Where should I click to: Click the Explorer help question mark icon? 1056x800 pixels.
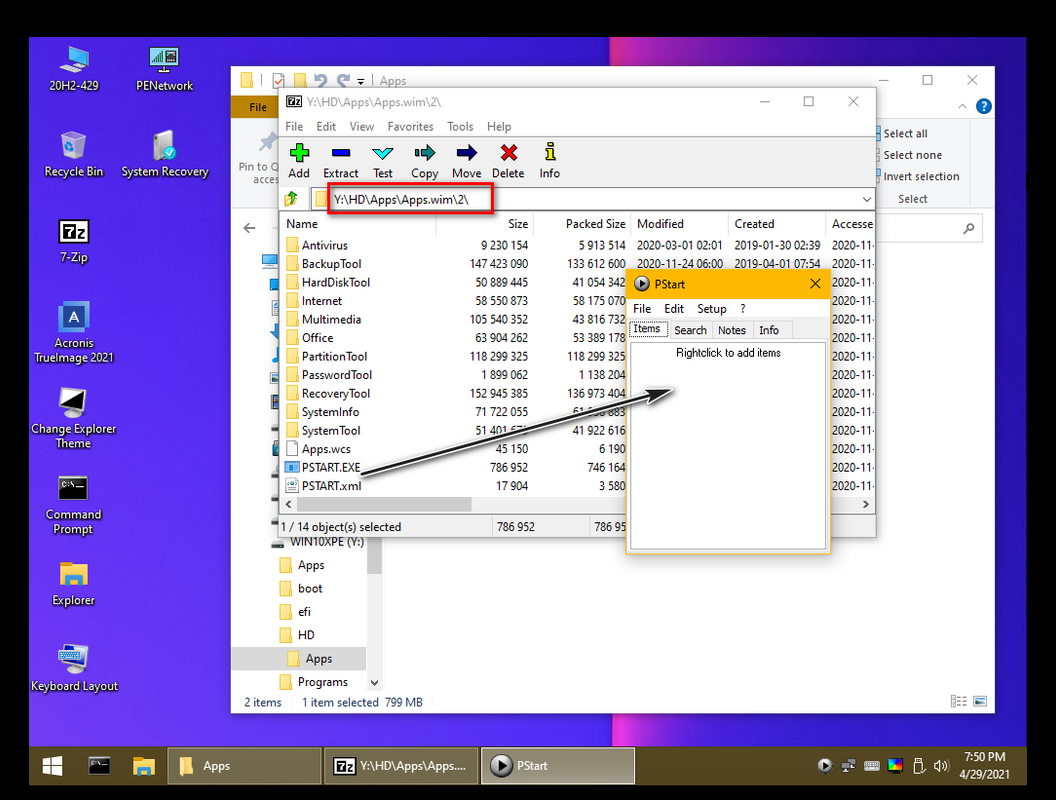[x=983, y=106]
